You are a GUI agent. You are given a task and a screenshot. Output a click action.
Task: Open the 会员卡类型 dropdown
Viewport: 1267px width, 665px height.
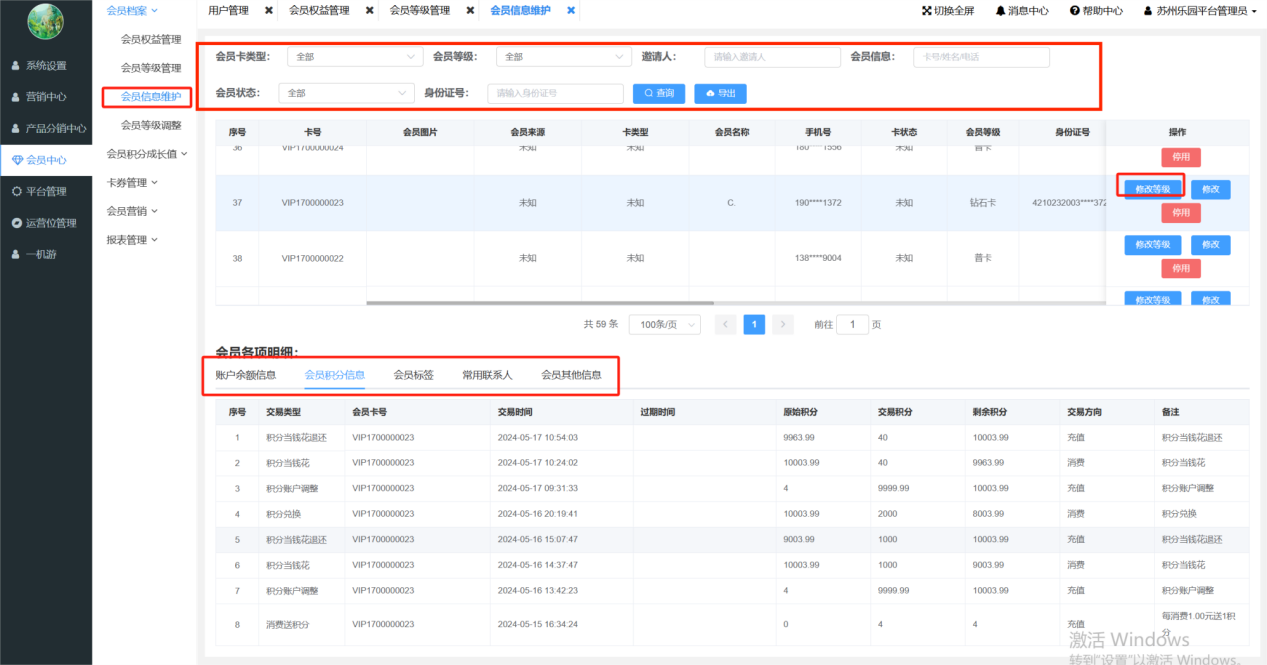(355, 57)
